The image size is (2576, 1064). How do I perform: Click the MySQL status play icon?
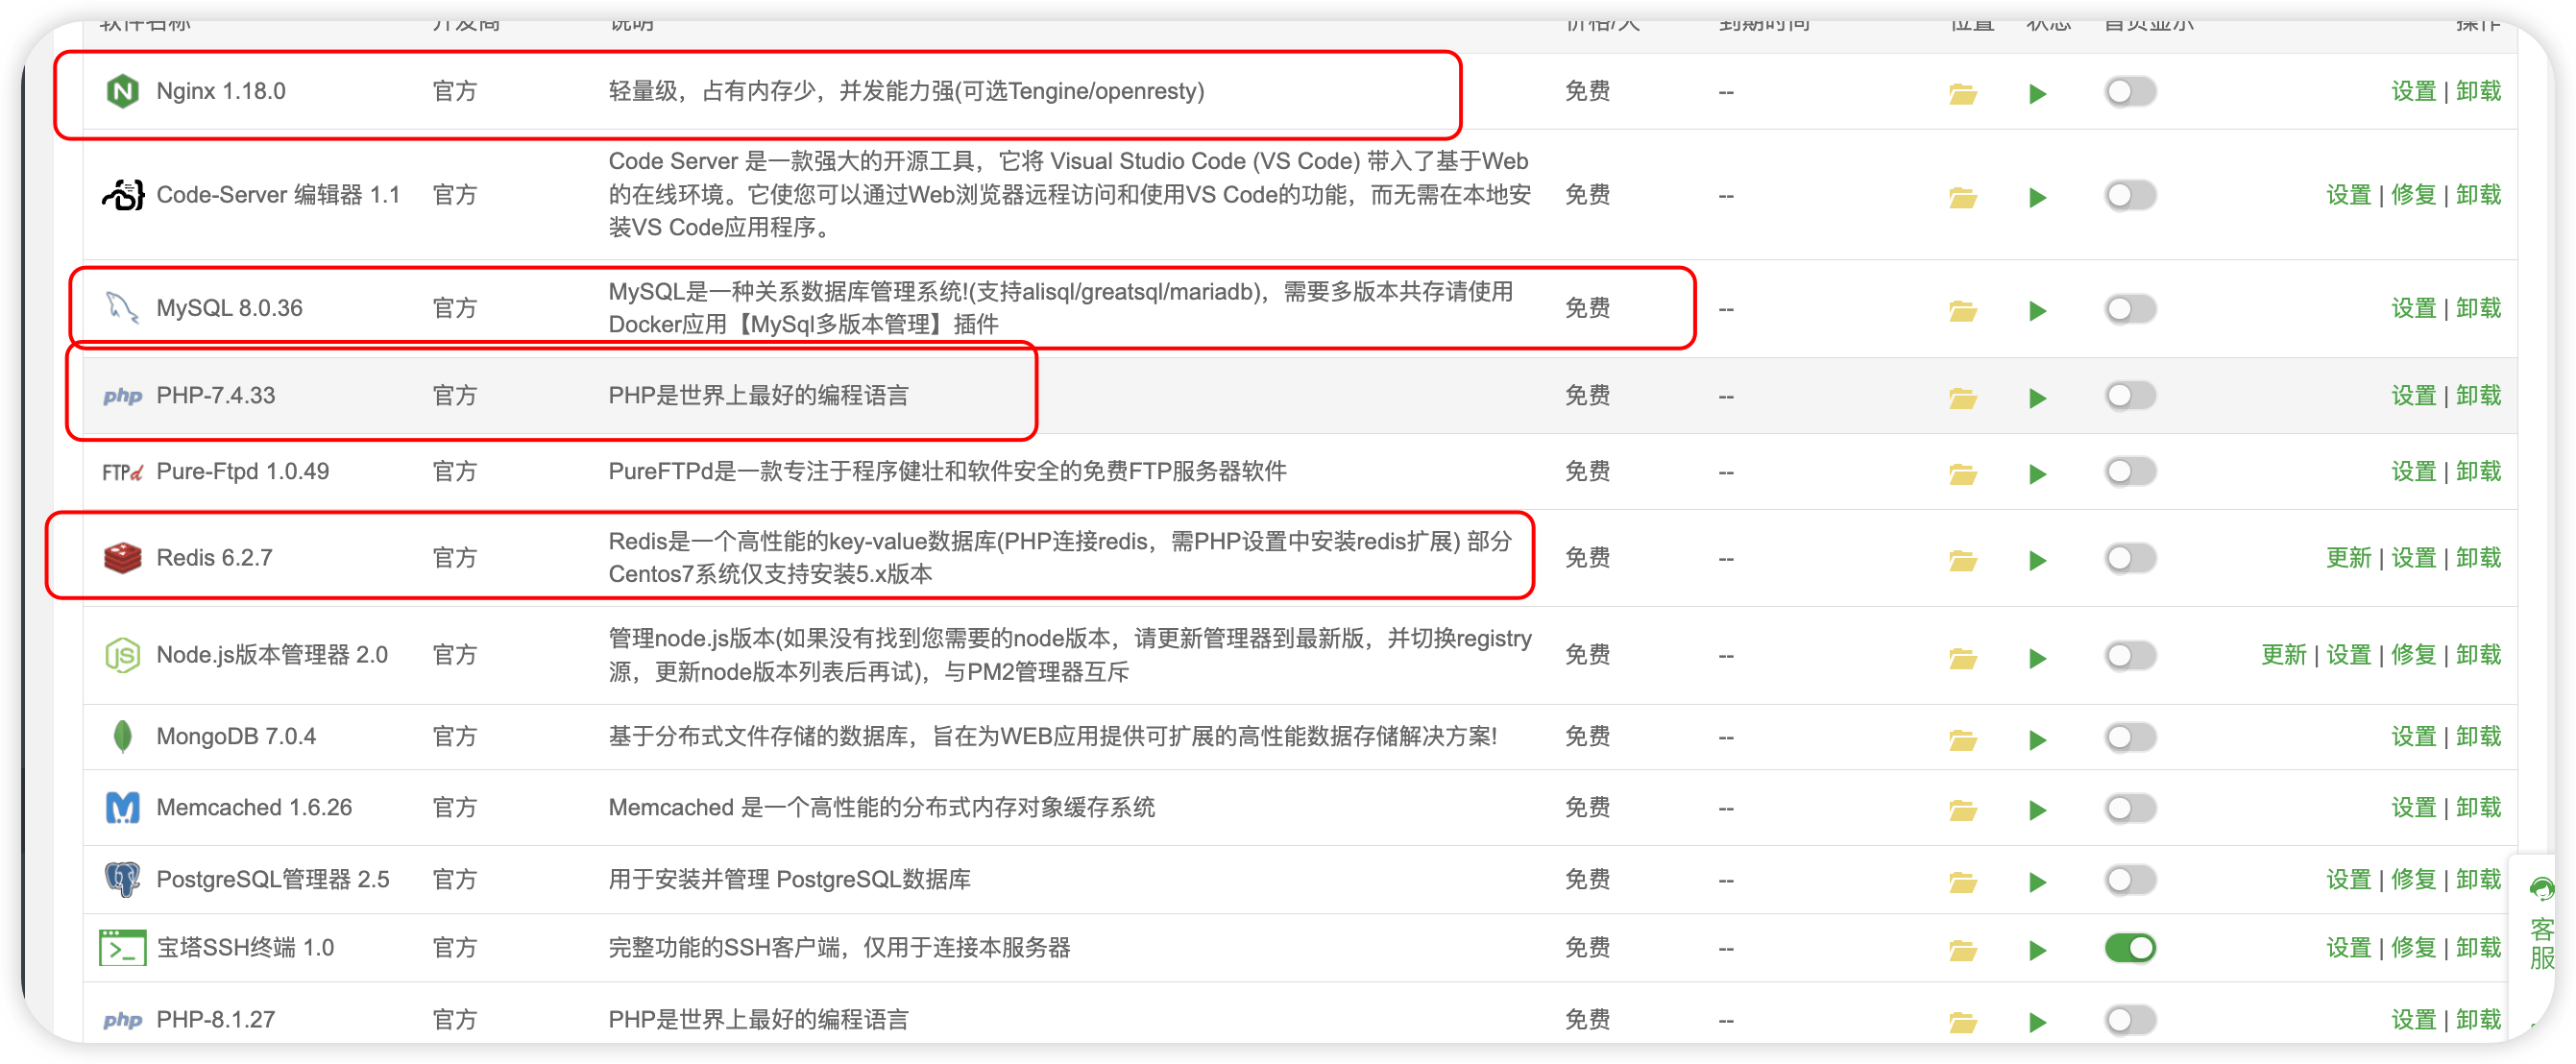tap(2037, 310)
